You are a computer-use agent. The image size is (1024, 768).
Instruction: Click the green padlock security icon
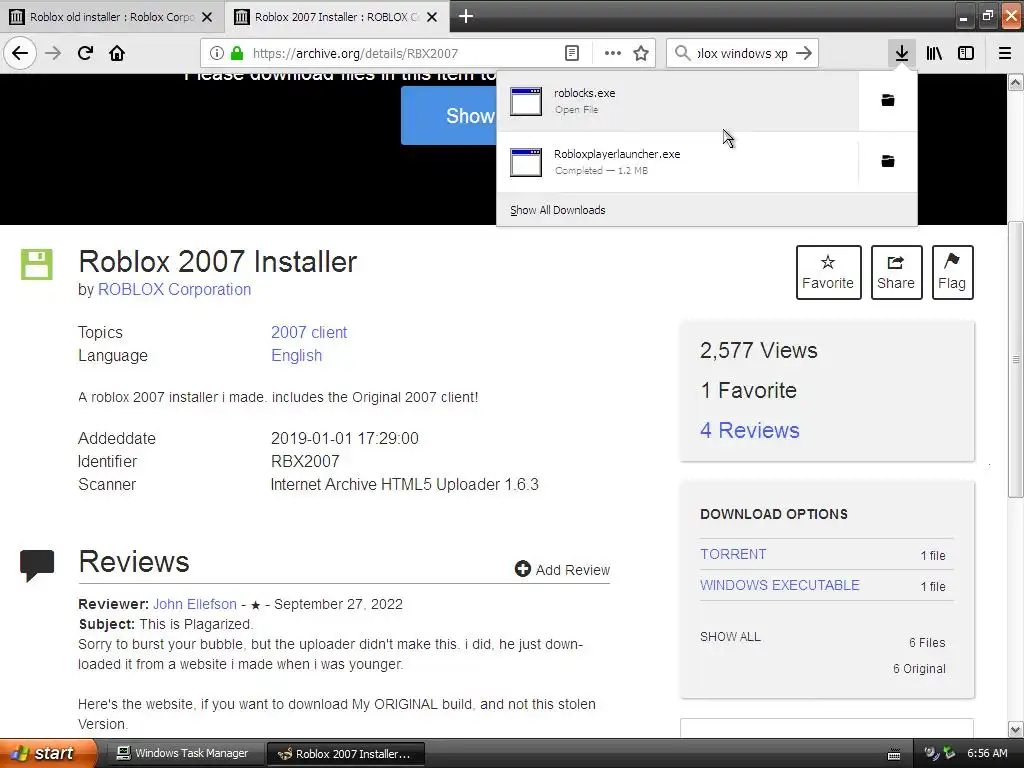point(237,53)
